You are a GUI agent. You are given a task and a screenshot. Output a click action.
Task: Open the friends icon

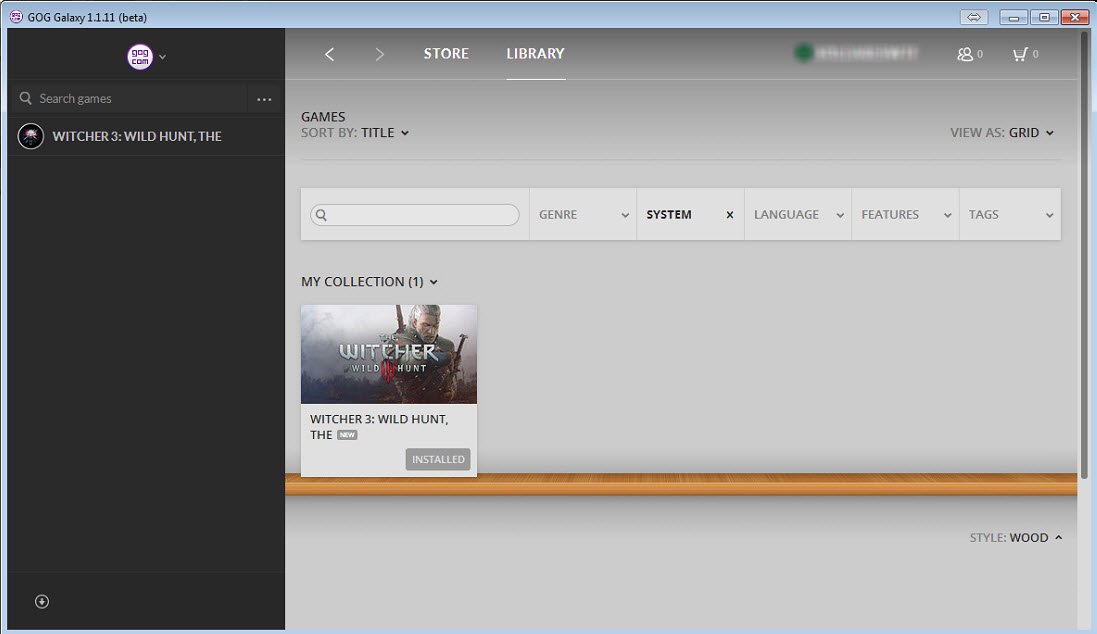pyautogui.click(x=965, y=54)
